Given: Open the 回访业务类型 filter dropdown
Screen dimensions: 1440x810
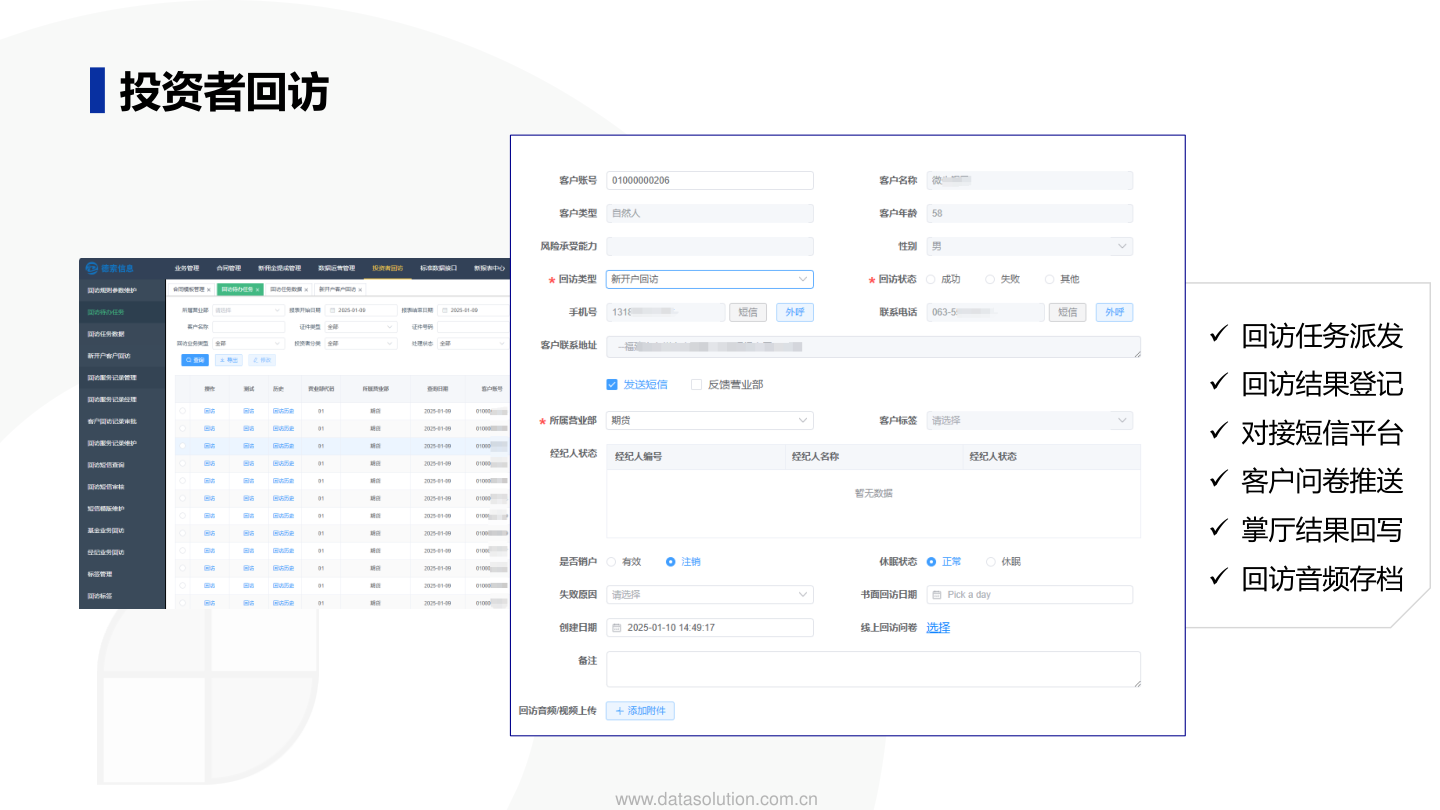Looking at the screenshot, I should pyautogui.click(x=248, y=343).
